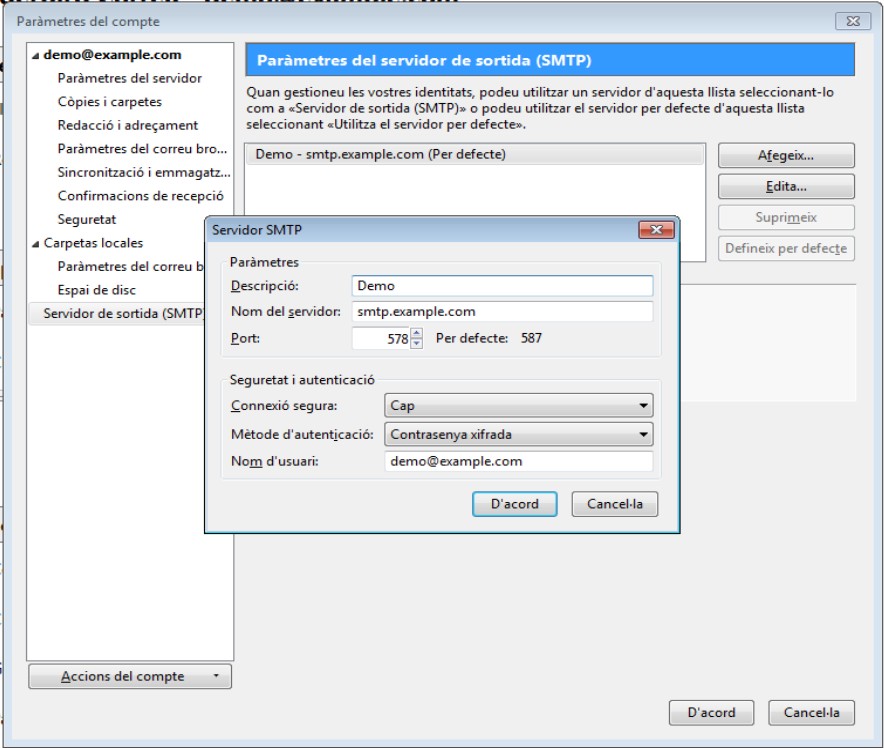Click the Suprimeix button
The height and width of the screenshot is (748, 884).
click(786, 218)
